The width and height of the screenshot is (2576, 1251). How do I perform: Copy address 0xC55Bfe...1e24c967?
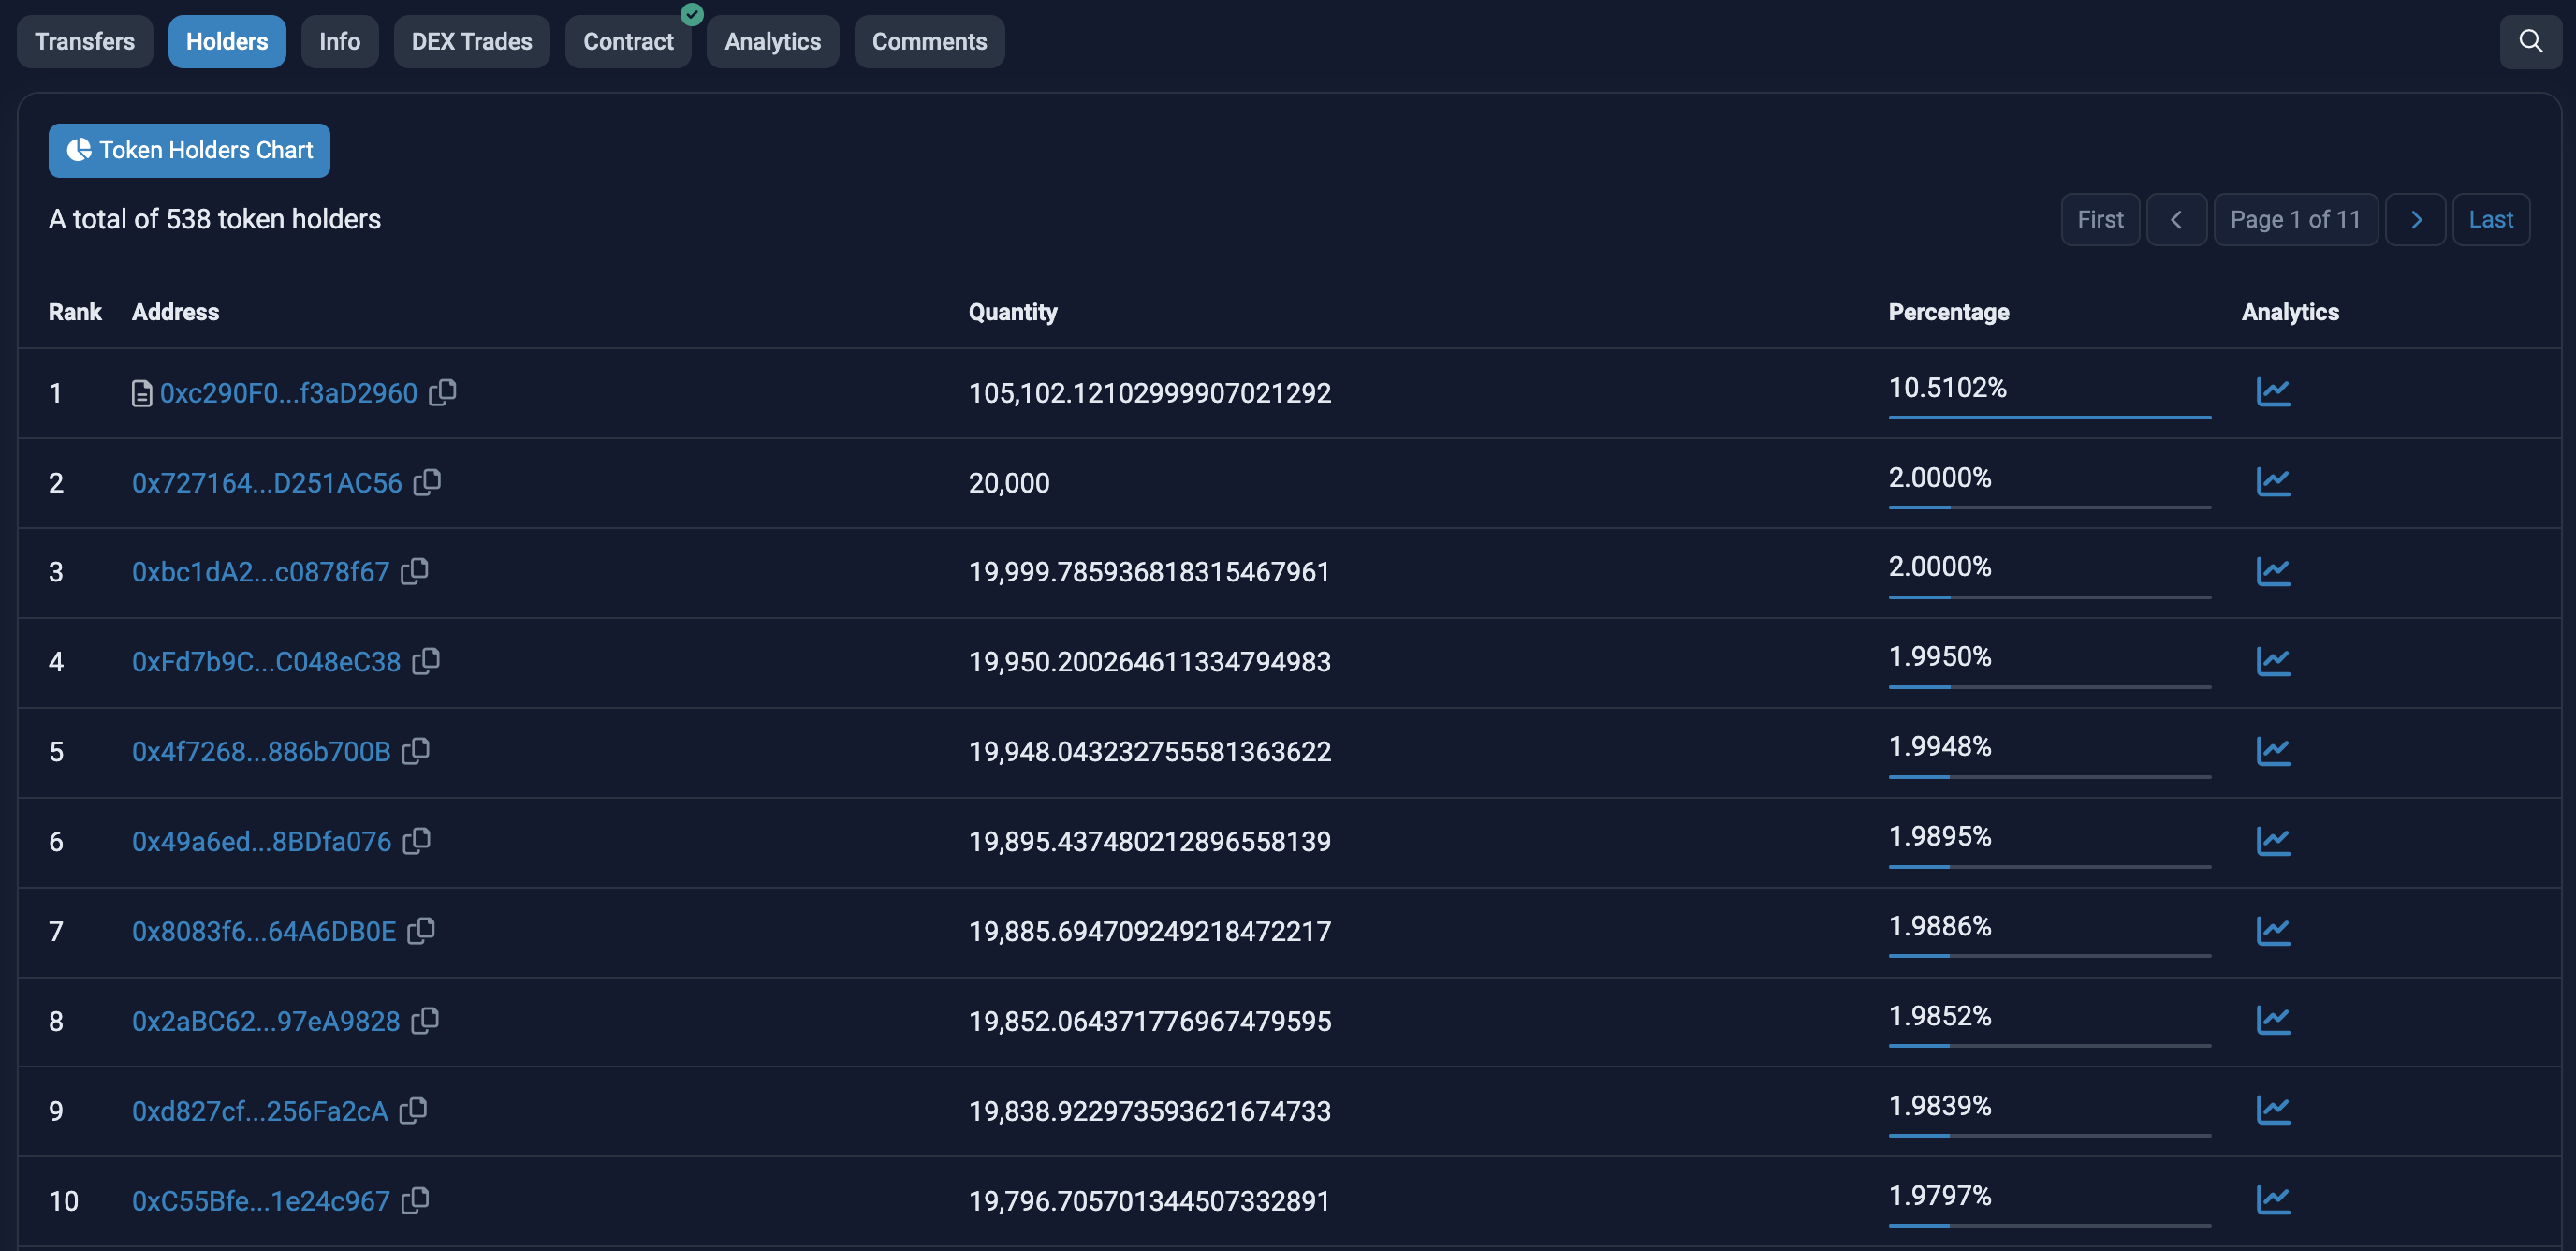(415, 1200)
